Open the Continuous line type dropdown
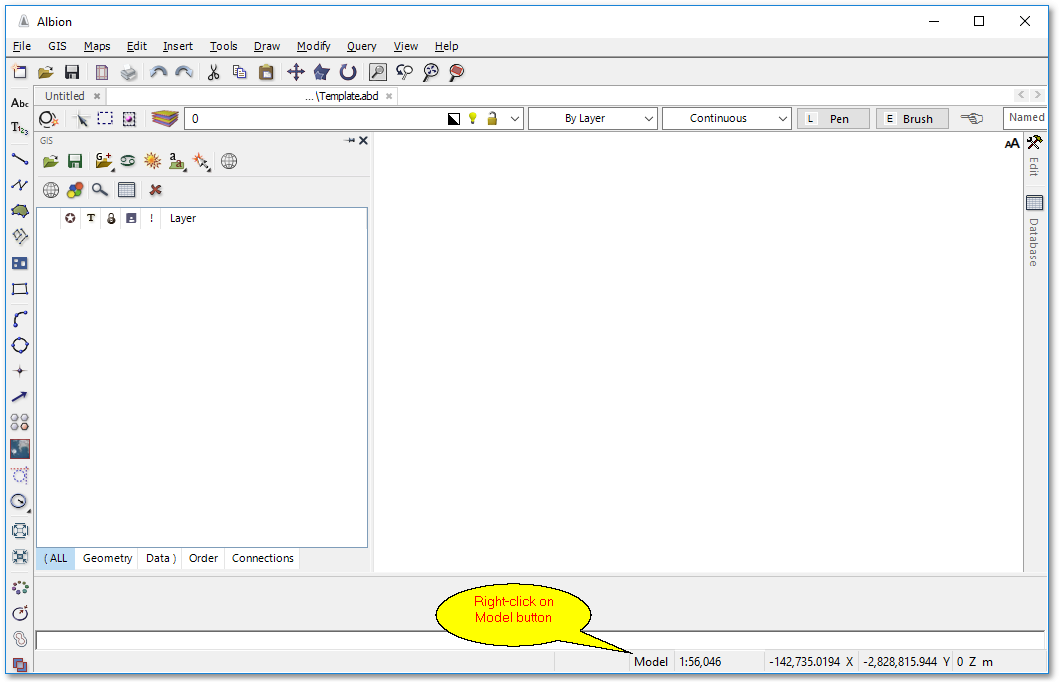This screenshot has height=685, width=1060. (727, 118)
